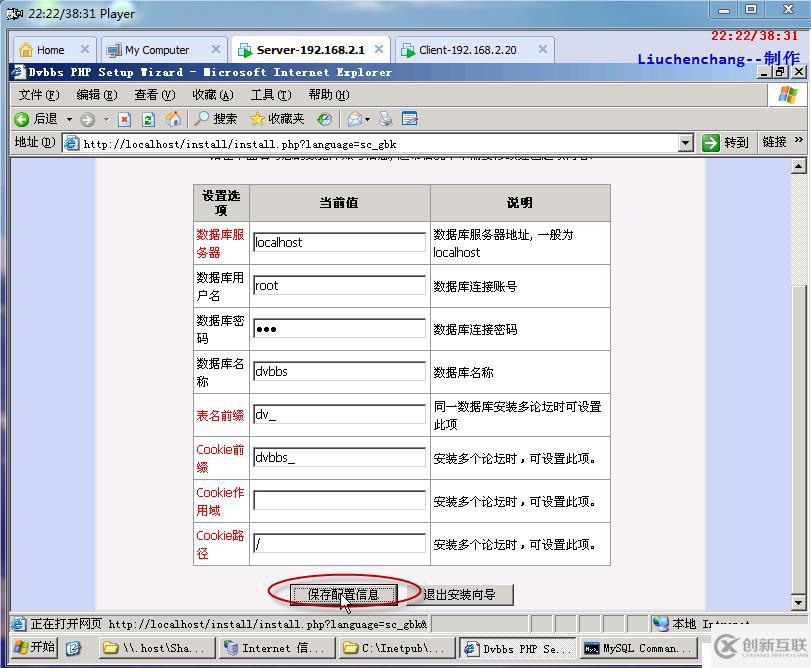The height and width of the screenshot is (668, 811).
Task: Open the 收藏(A) menu
Action: [x=213, y=95]
